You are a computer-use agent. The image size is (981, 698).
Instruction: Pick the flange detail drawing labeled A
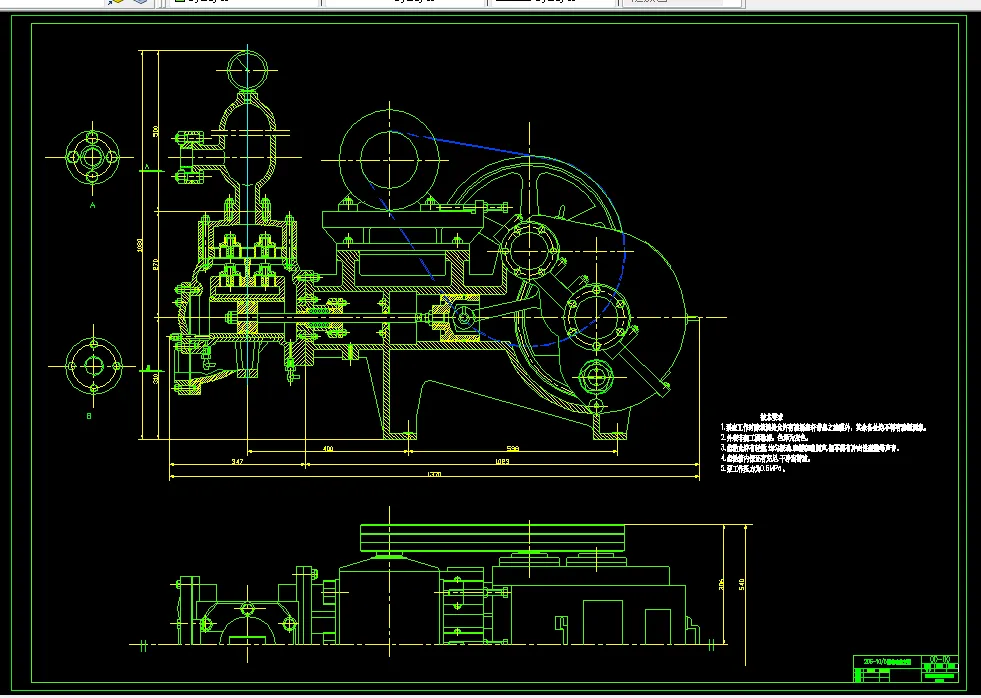93,157
